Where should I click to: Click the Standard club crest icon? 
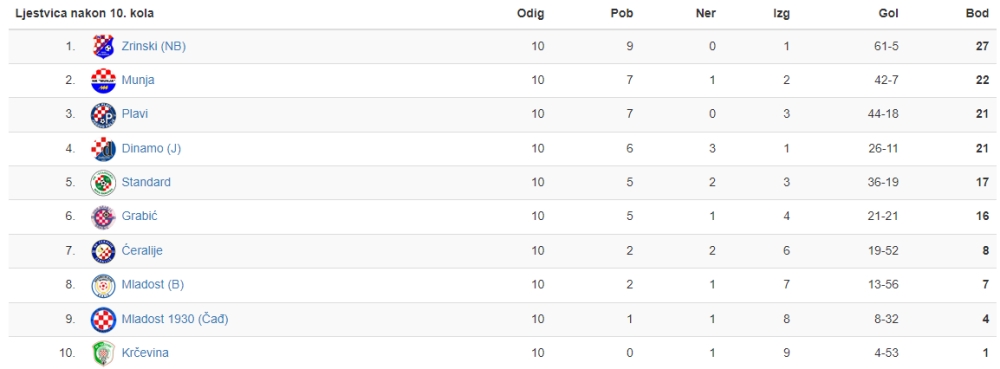click(x=103, y=182)
